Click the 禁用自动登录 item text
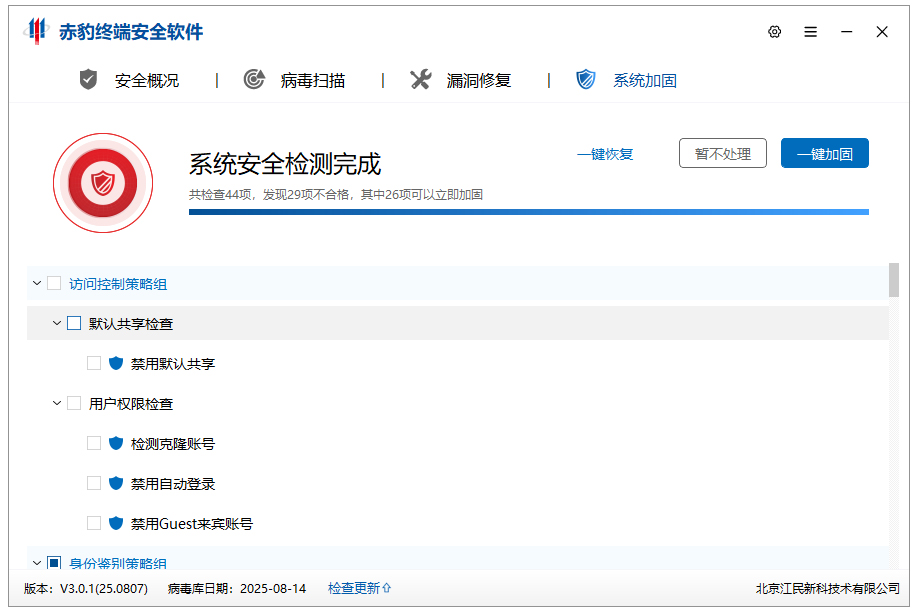Image resolution: width=913 pixels, height=612 pixels. pos(173,484)
